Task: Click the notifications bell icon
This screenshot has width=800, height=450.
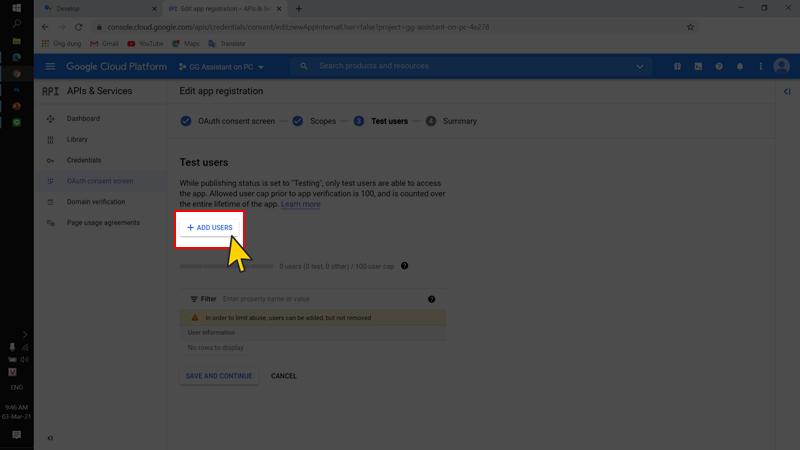Action: (x=740, y=67)
